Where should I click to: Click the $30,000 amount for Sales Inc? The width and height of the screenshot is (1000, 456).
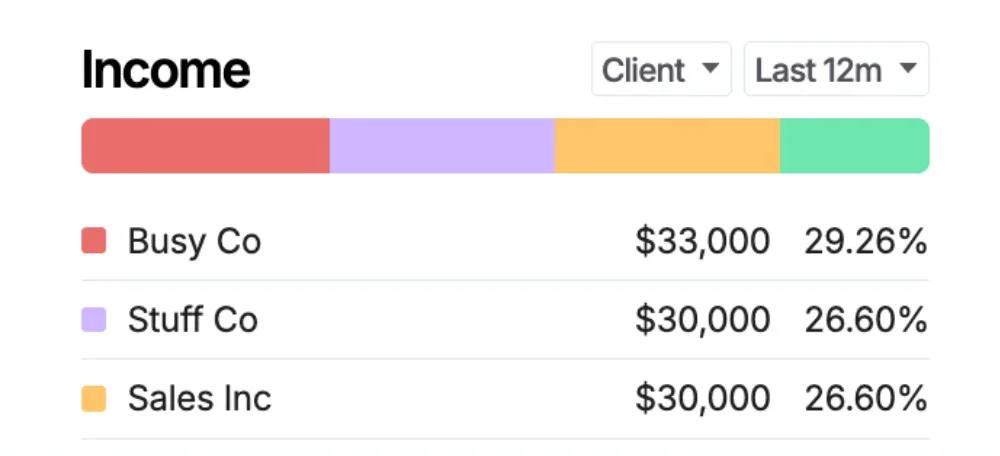[x=702, y=399]
